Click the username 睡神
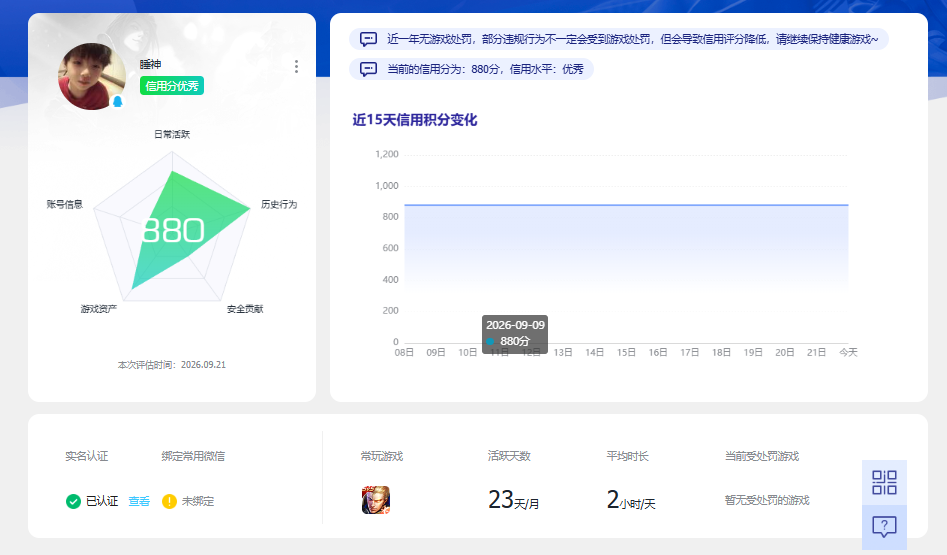 coord(150,64)
